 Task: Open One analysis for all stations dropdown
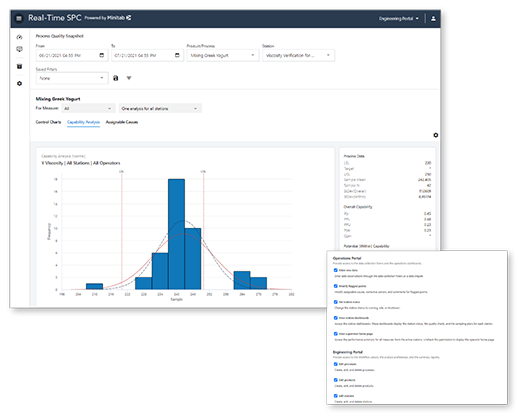click(160, 108)
